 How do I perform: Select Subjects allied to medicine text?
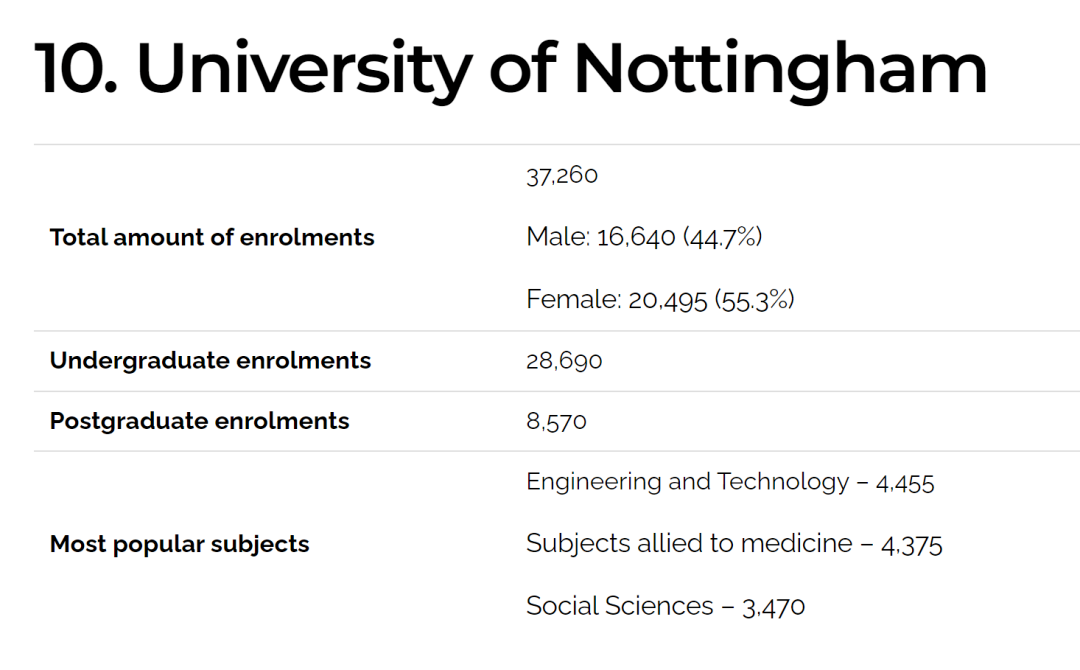tap(689, 544)
